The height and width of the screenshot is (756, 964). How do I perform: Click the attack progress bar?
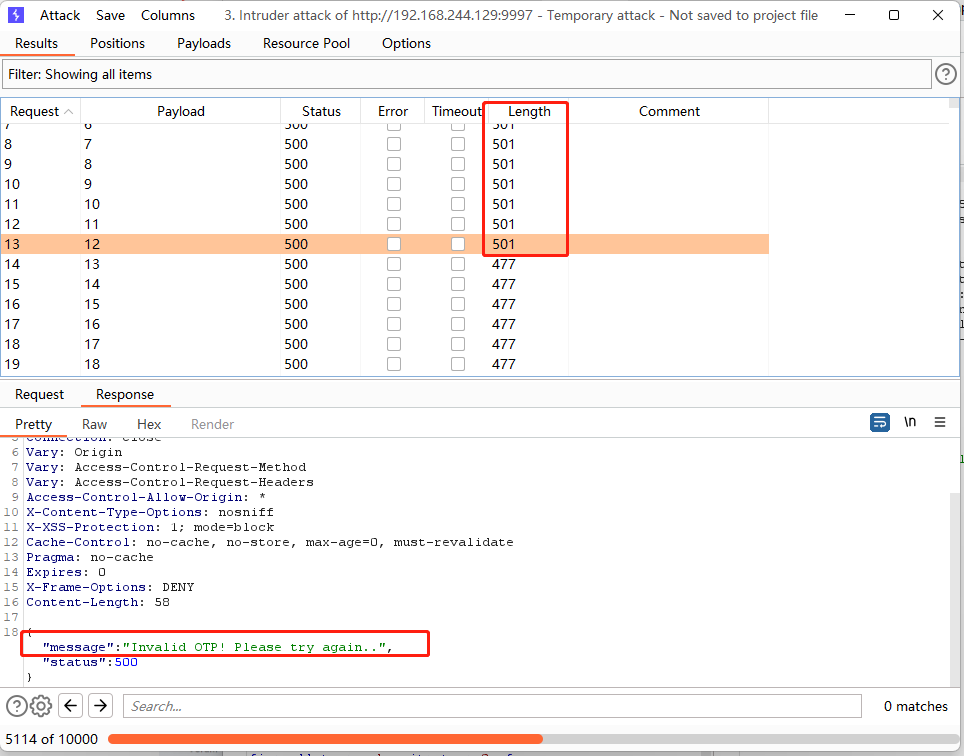530,739
